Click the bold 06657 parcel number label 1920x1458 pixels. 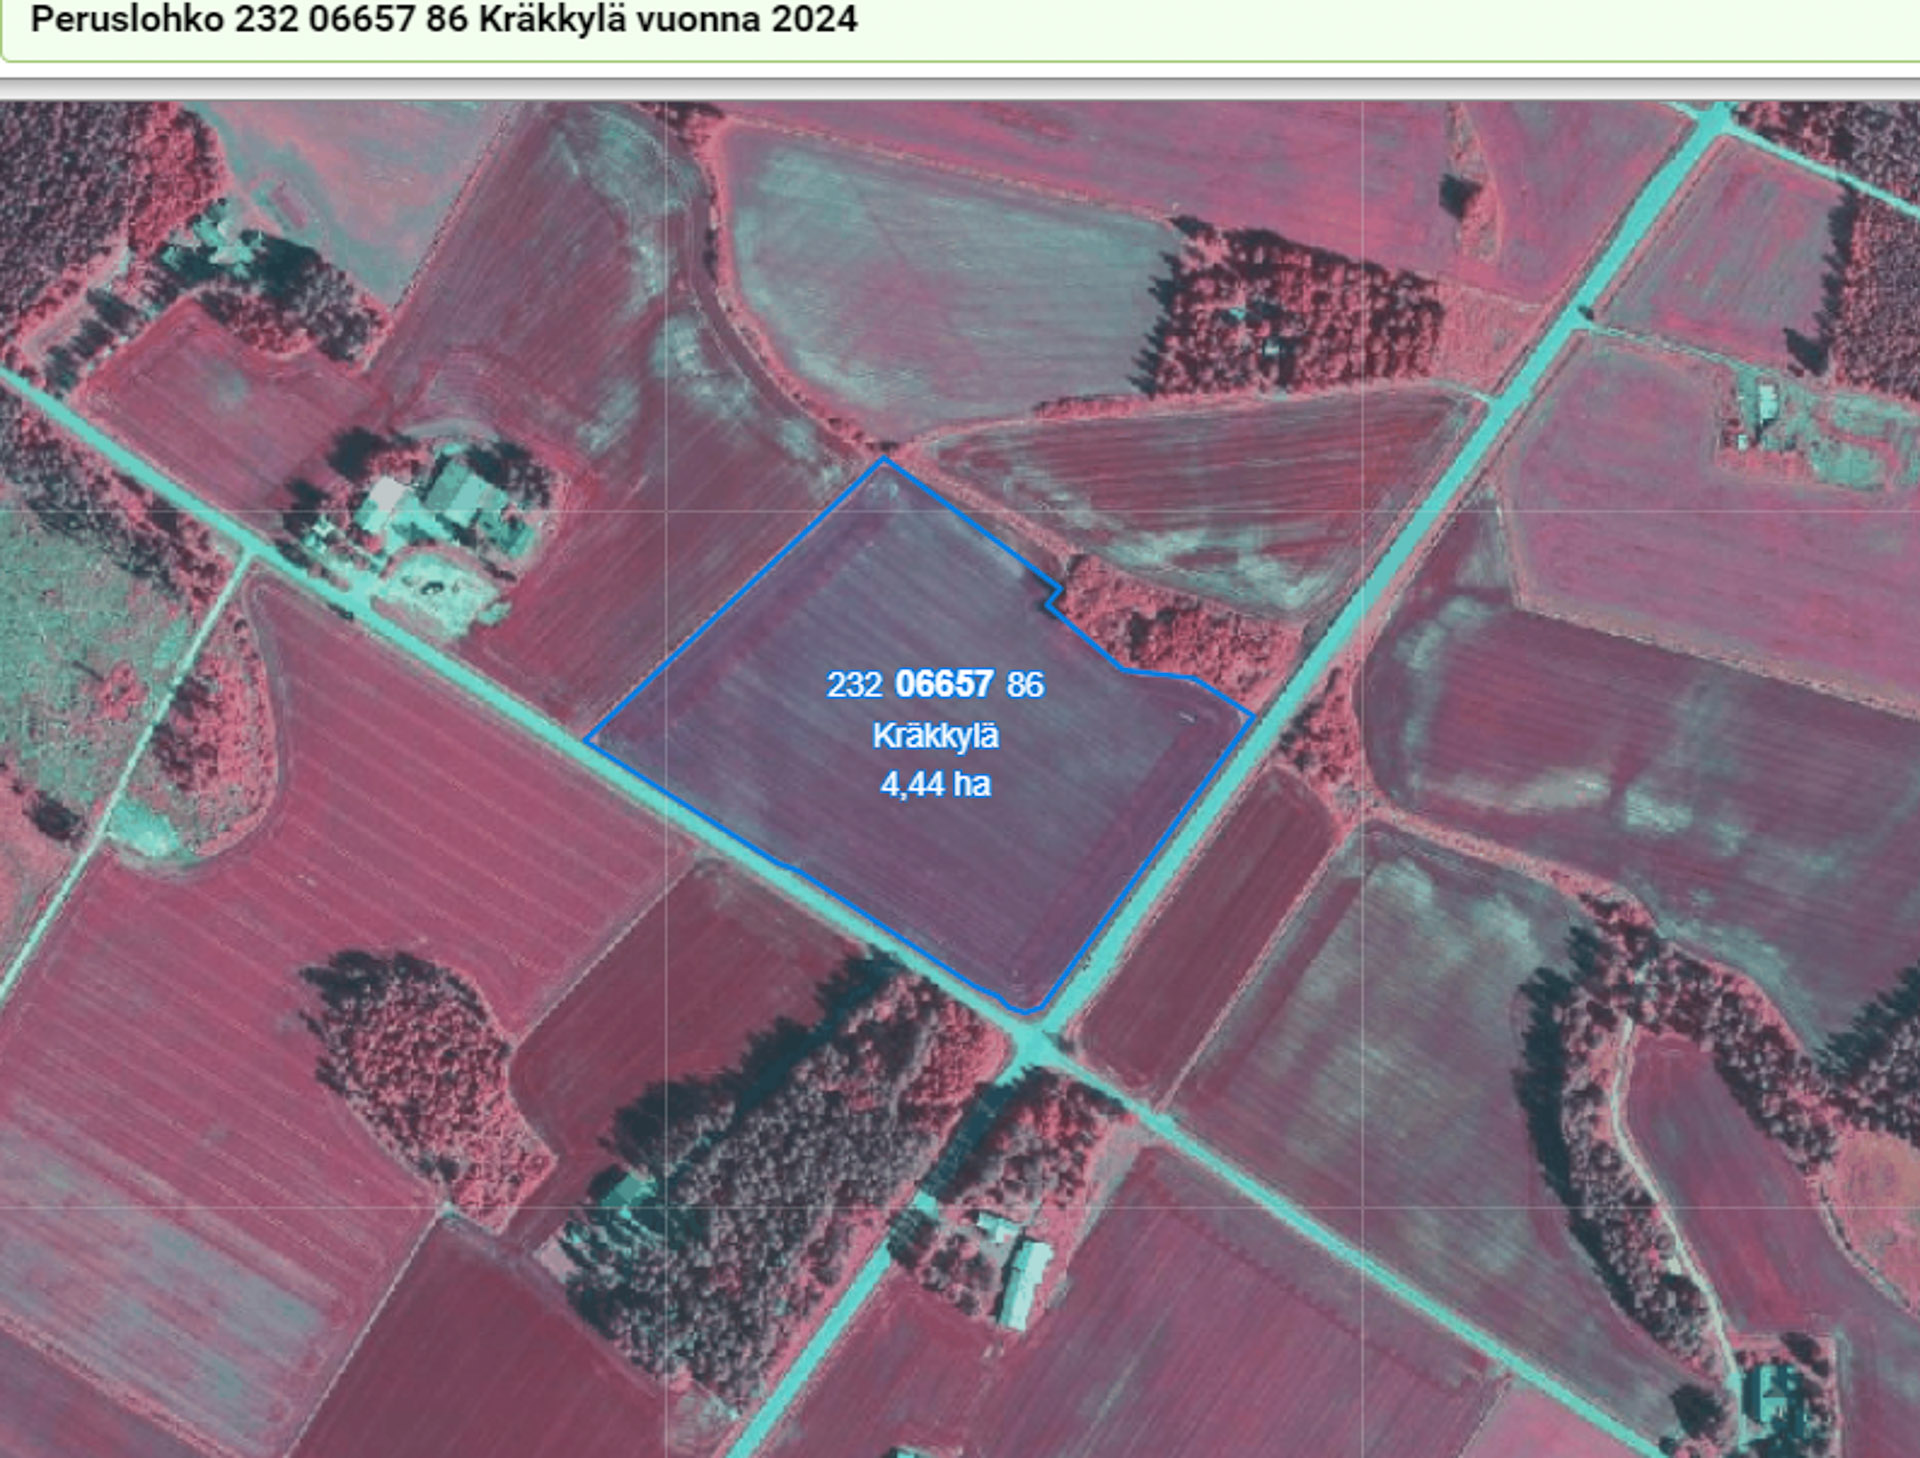(x=944, y=684)
